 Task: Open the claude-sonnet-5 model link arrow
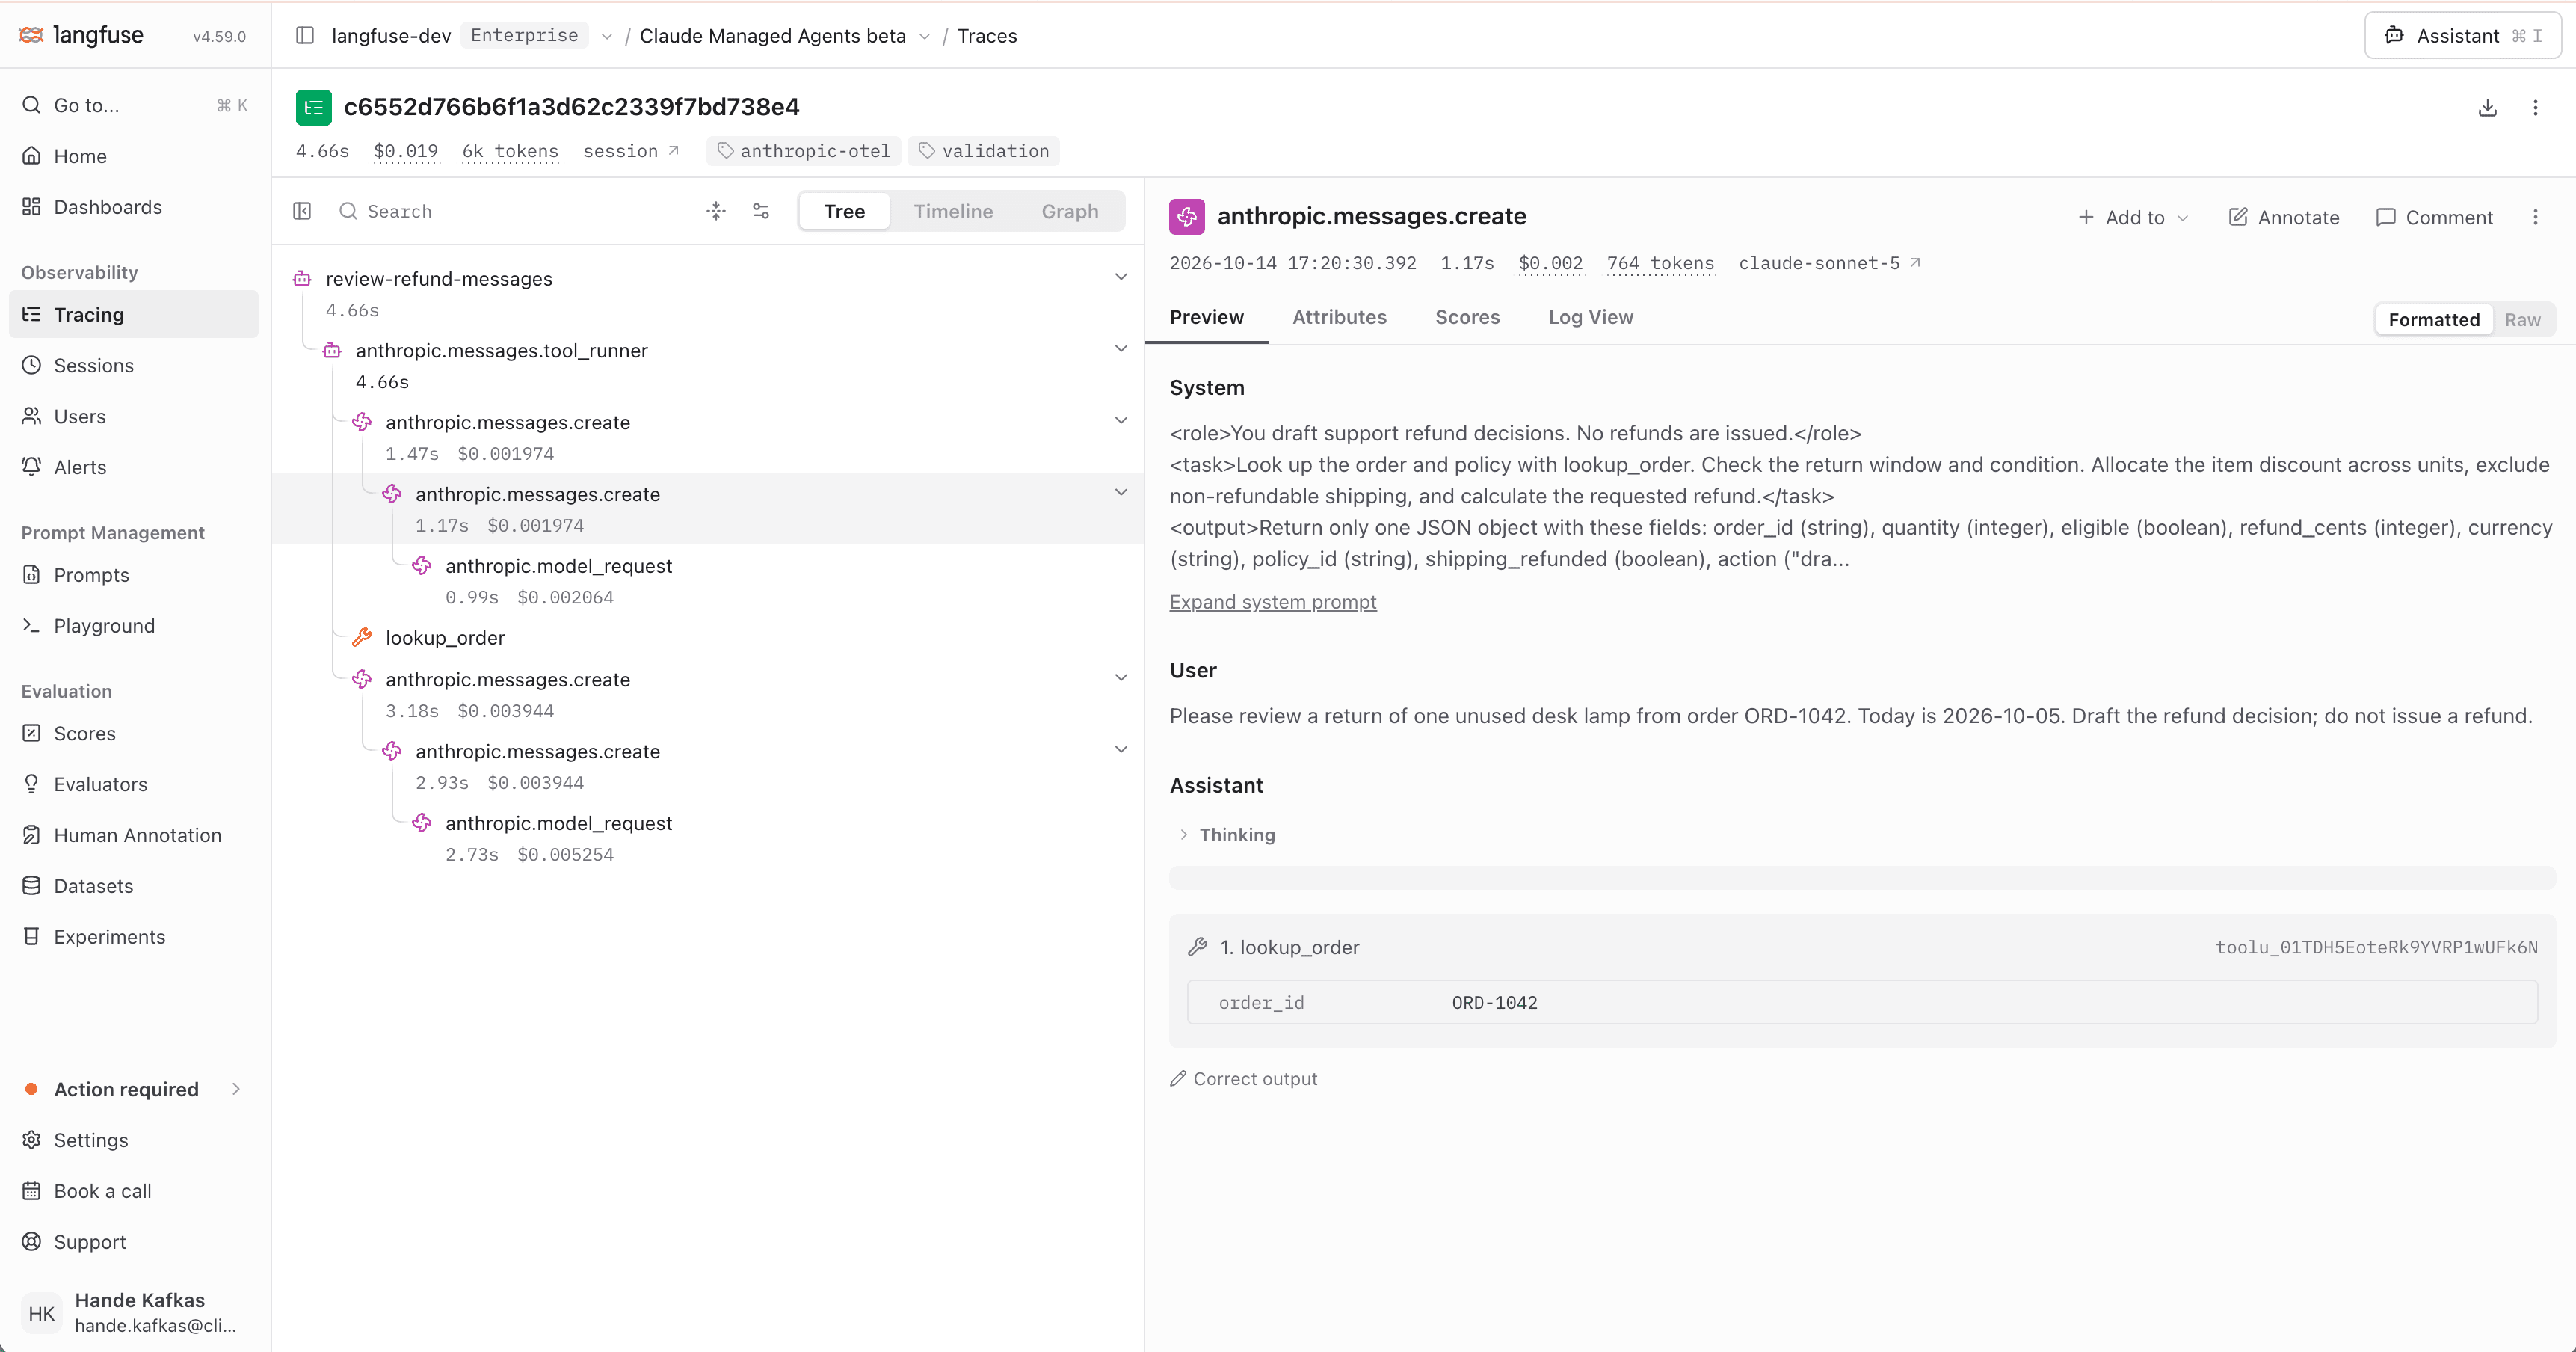(x=1915, y=263)
